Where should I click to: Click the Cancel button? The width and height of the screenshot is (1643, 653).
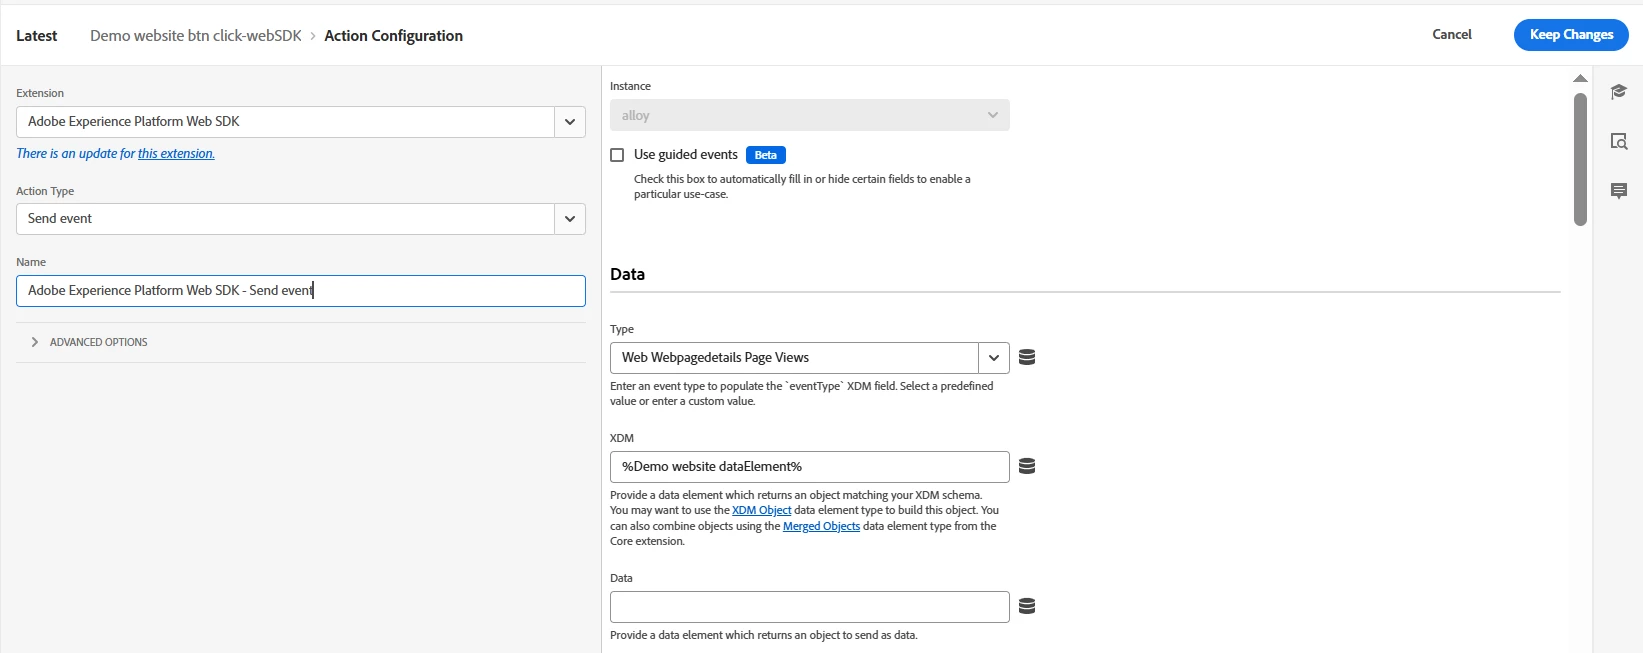point(1452,34)
